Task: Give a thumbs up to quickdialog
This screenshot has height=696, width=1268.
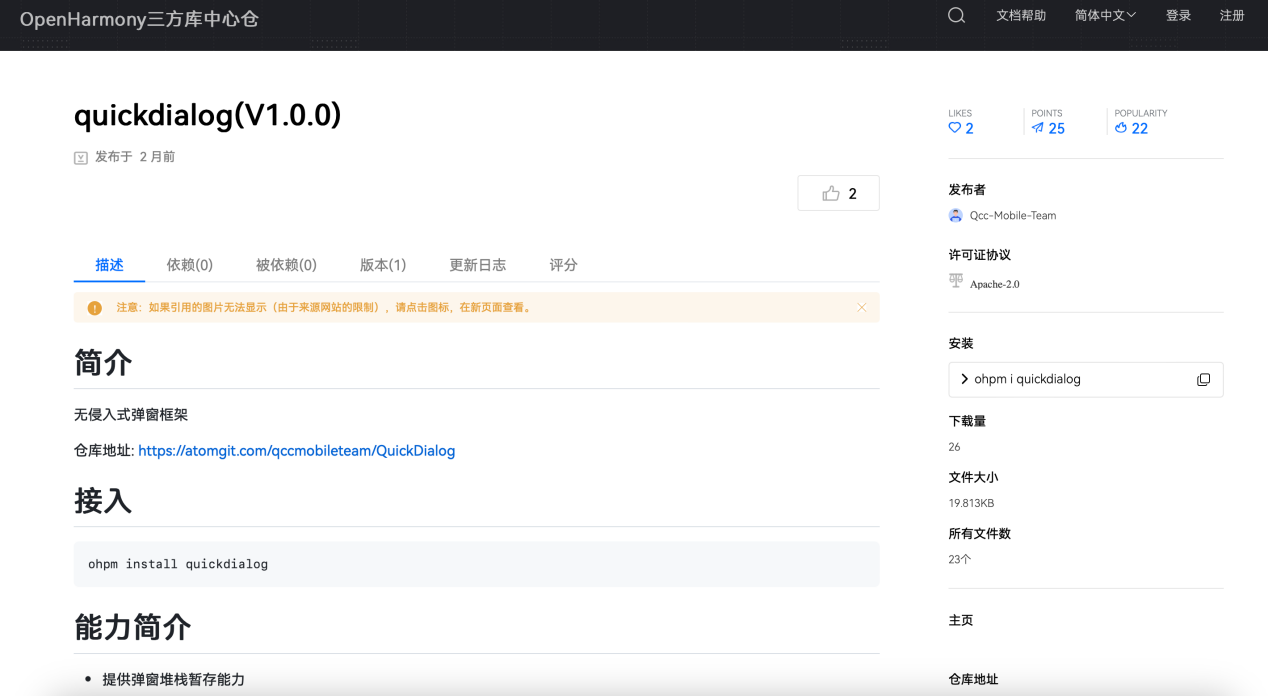Action: pos(838,192)
